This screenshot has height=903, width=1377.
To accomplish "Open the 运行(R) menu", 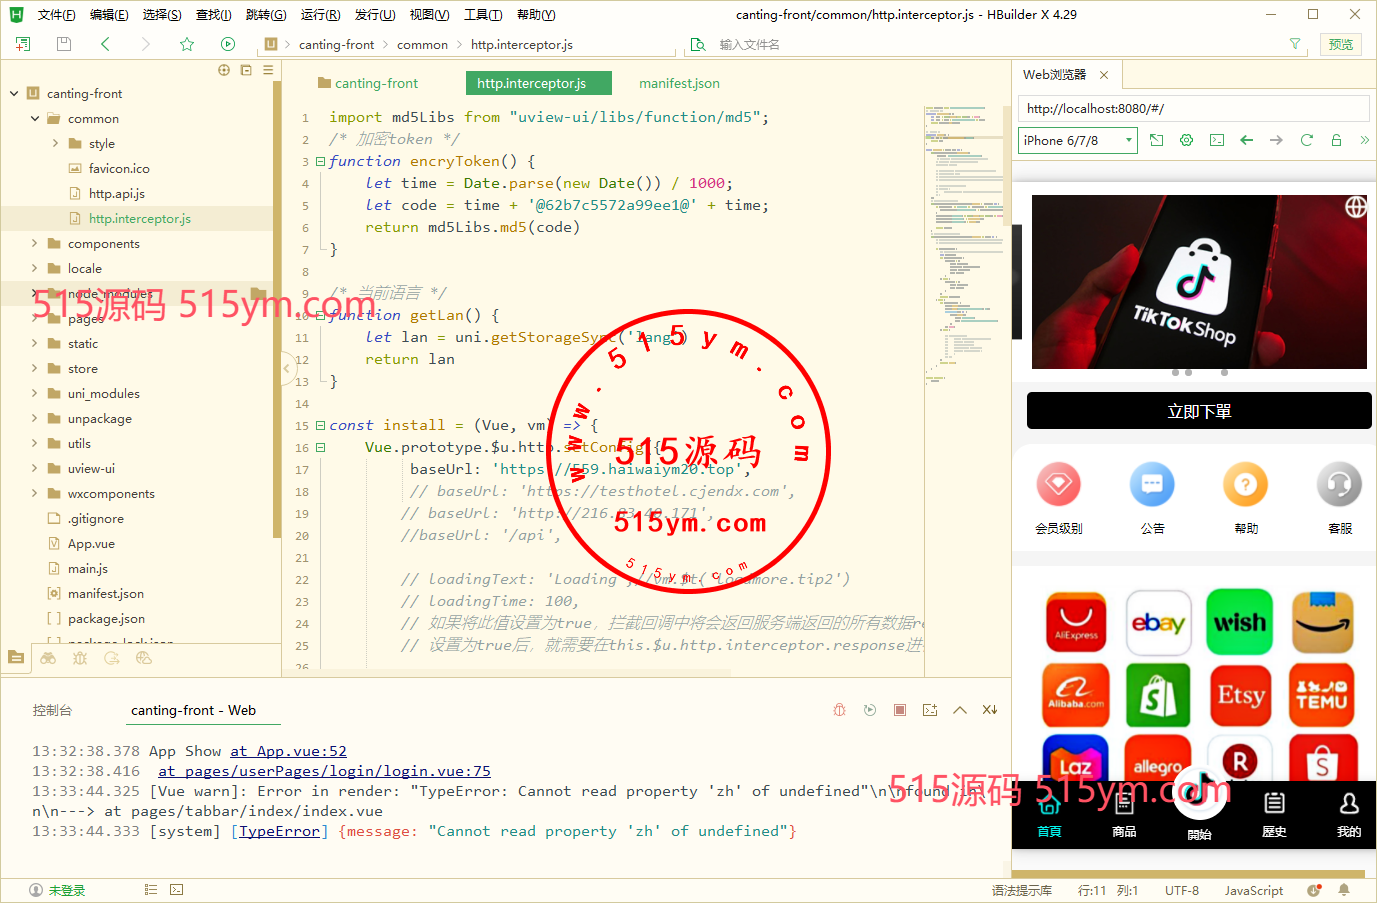I will 320,15.
